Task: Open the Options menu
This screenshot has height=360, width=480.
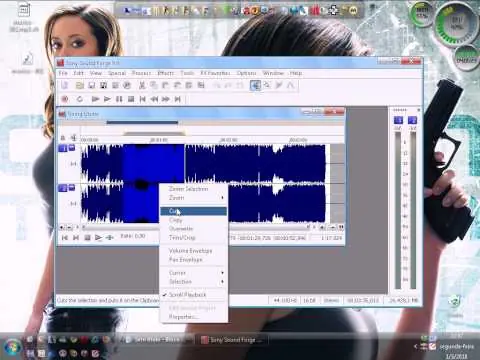Action: [x=246, y=73]
